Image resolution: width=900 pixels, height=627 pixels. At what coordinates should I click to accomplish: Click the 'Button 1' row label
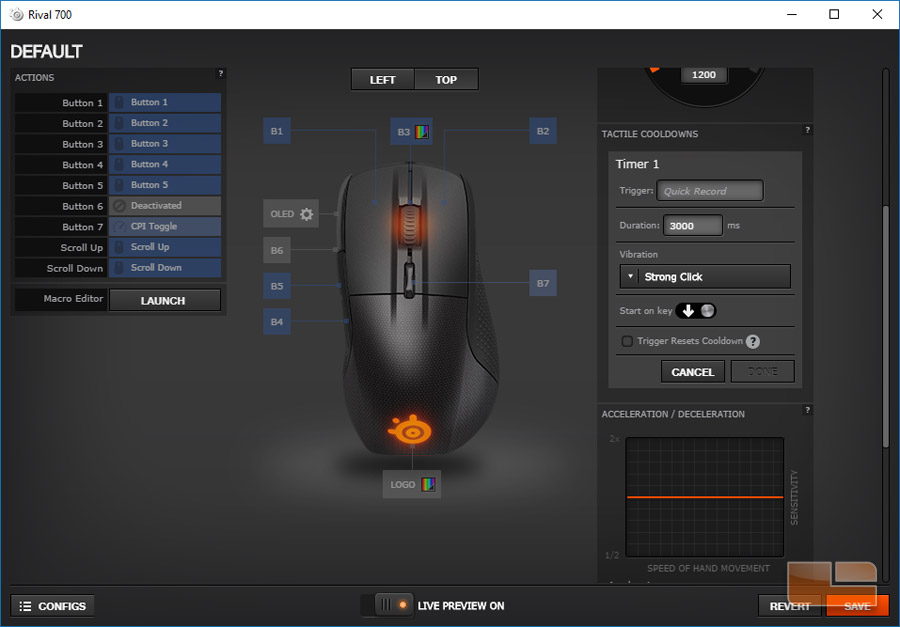tap(82, 103)
